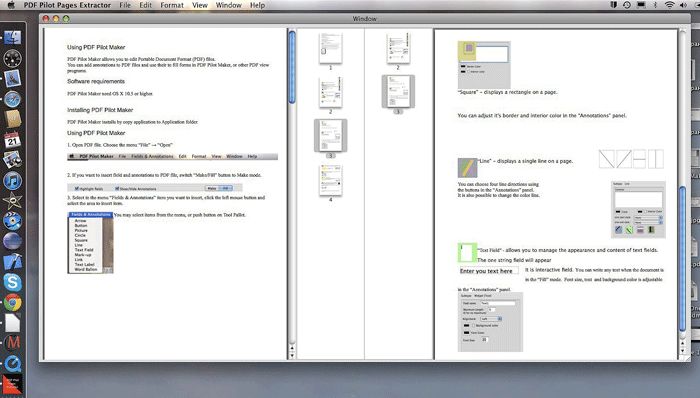Click left pane scrollbar down arrow
The image size is (700, 398).
292,356
